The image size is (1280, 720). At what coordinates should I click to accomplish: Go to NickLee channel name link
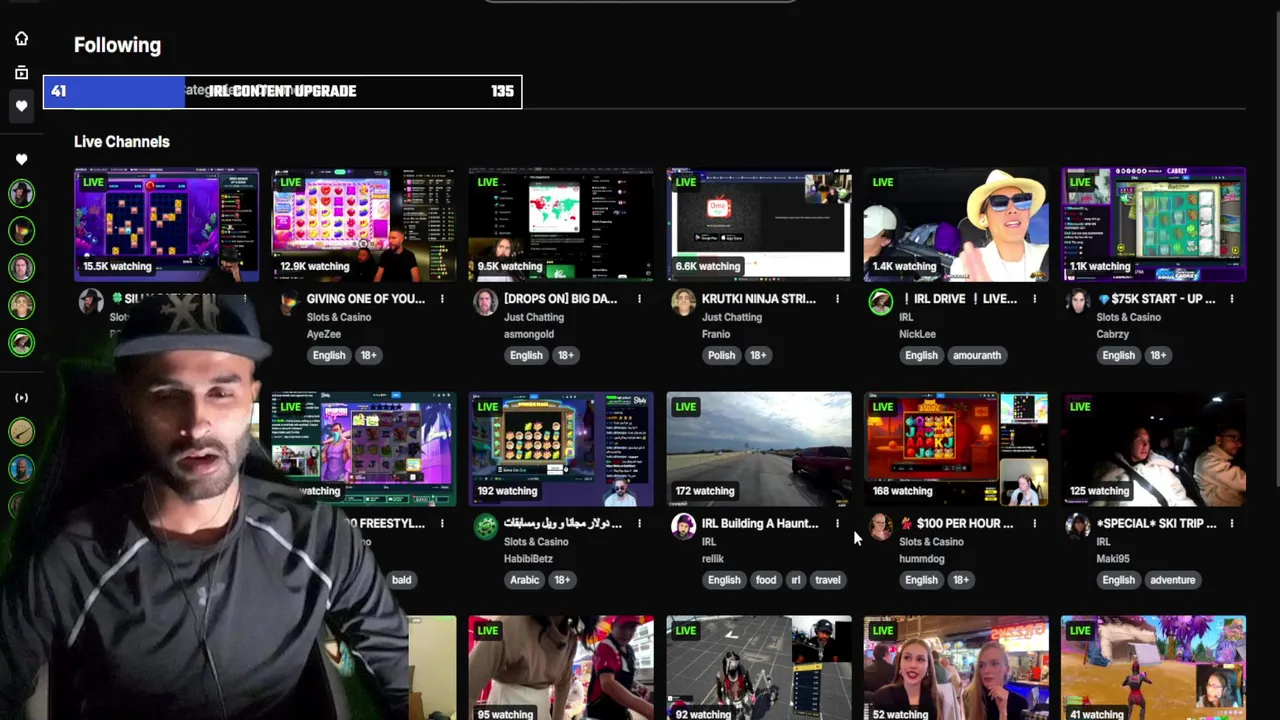917,334
